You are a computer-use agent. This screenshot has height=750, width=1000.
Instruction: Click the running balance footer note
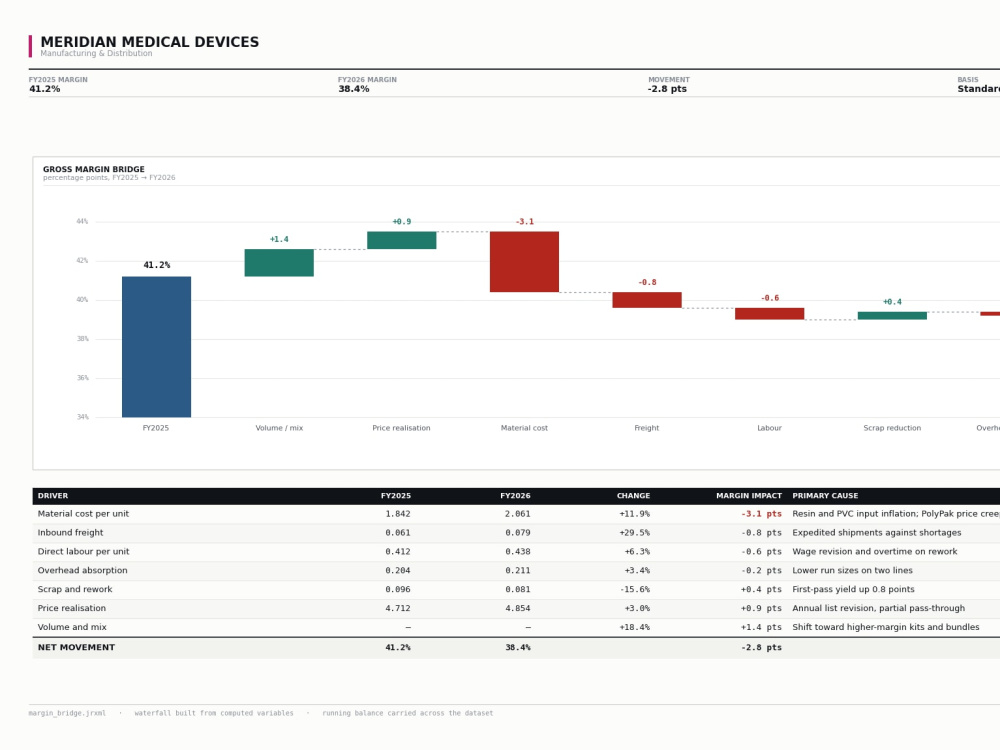coord(408,714)
